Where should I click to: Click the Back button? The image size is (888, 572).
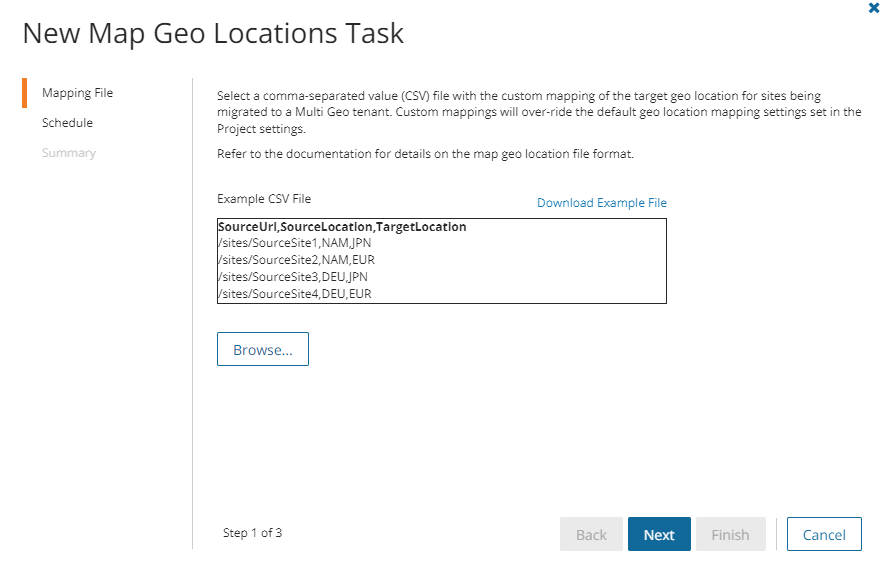click(591, 535)
